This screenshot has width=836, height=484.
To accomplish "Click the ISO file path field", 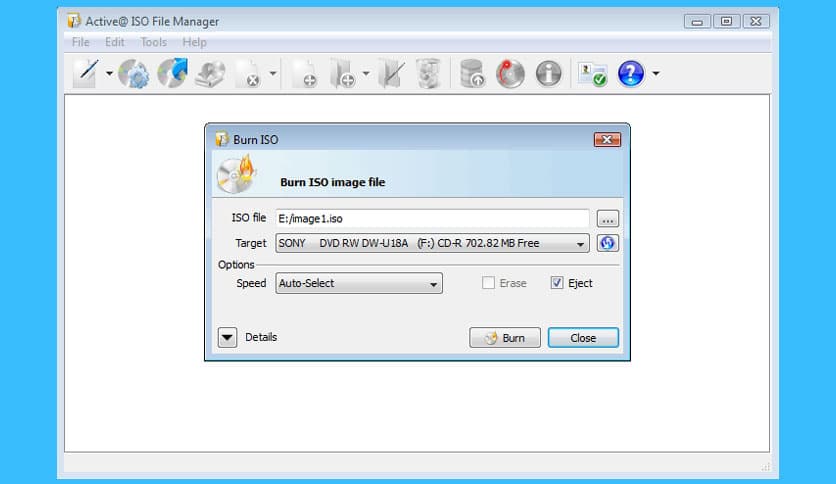I will [432, 219].
